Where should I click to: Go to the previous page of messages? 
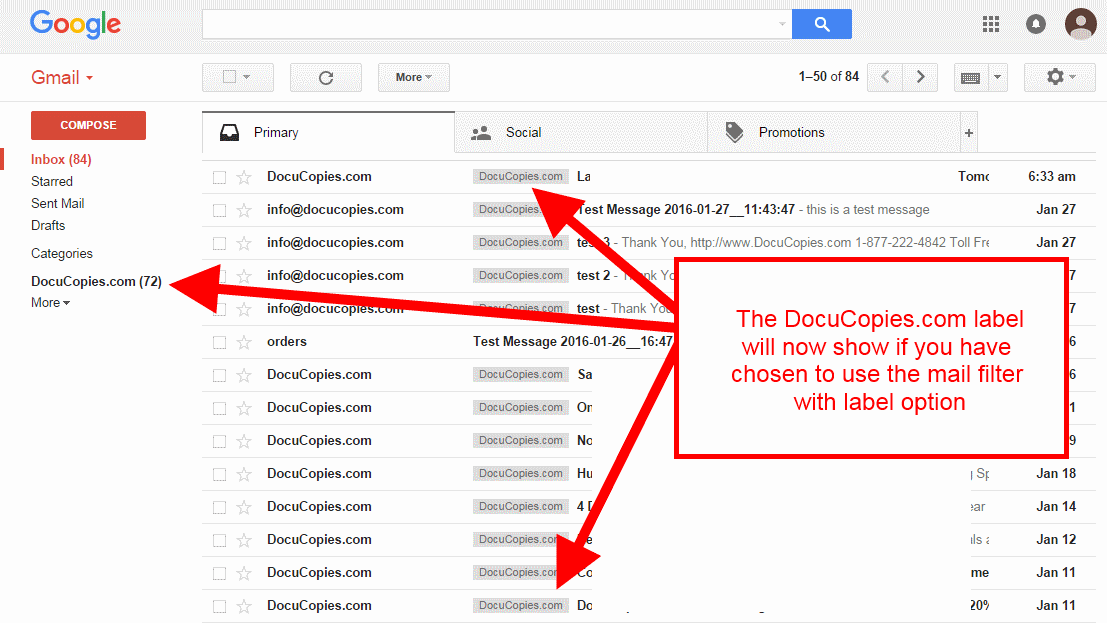coord(885,77)
